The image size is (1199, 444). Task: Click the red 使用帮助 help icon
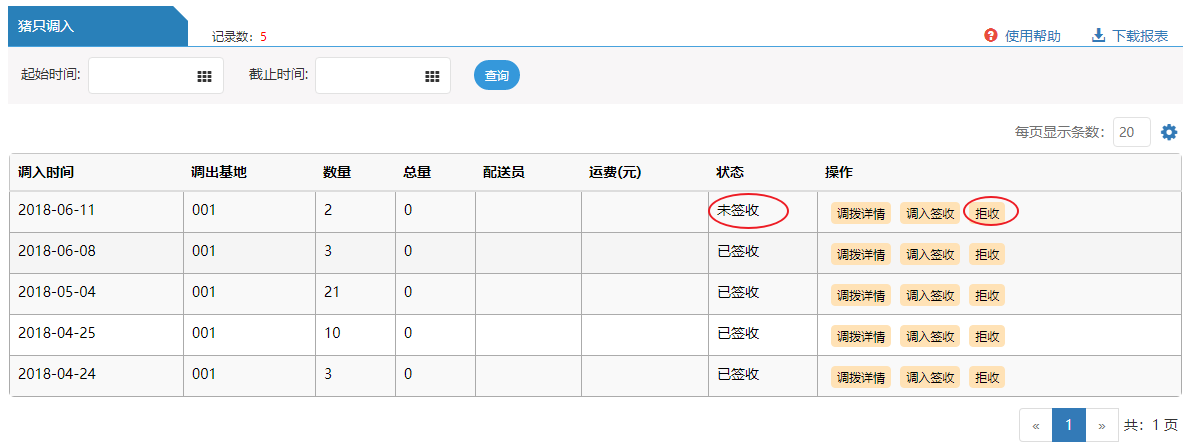[991, 35]
